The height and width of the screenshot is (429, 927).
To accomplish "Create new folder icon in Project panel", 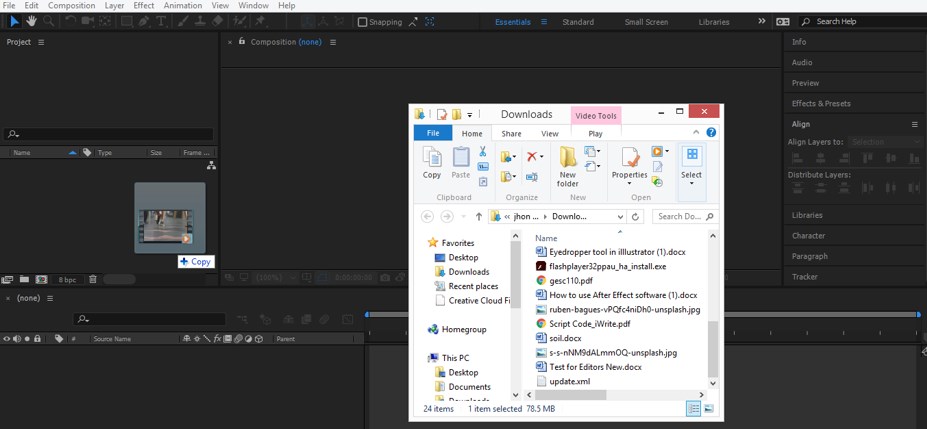I will pos(24,279).
